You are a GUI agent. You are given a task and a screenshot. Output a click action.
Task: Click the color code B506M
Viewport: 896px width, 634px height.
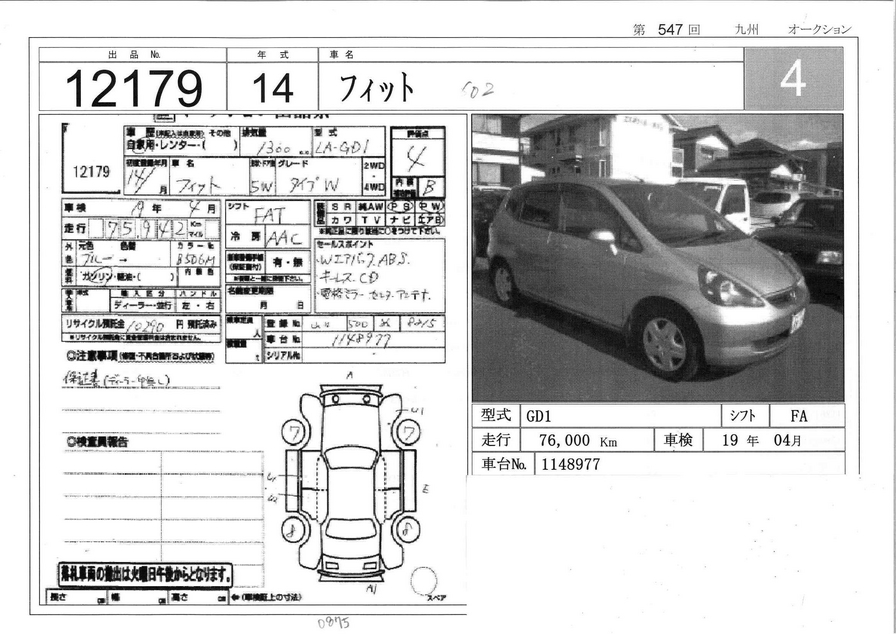tap(195, 260)
